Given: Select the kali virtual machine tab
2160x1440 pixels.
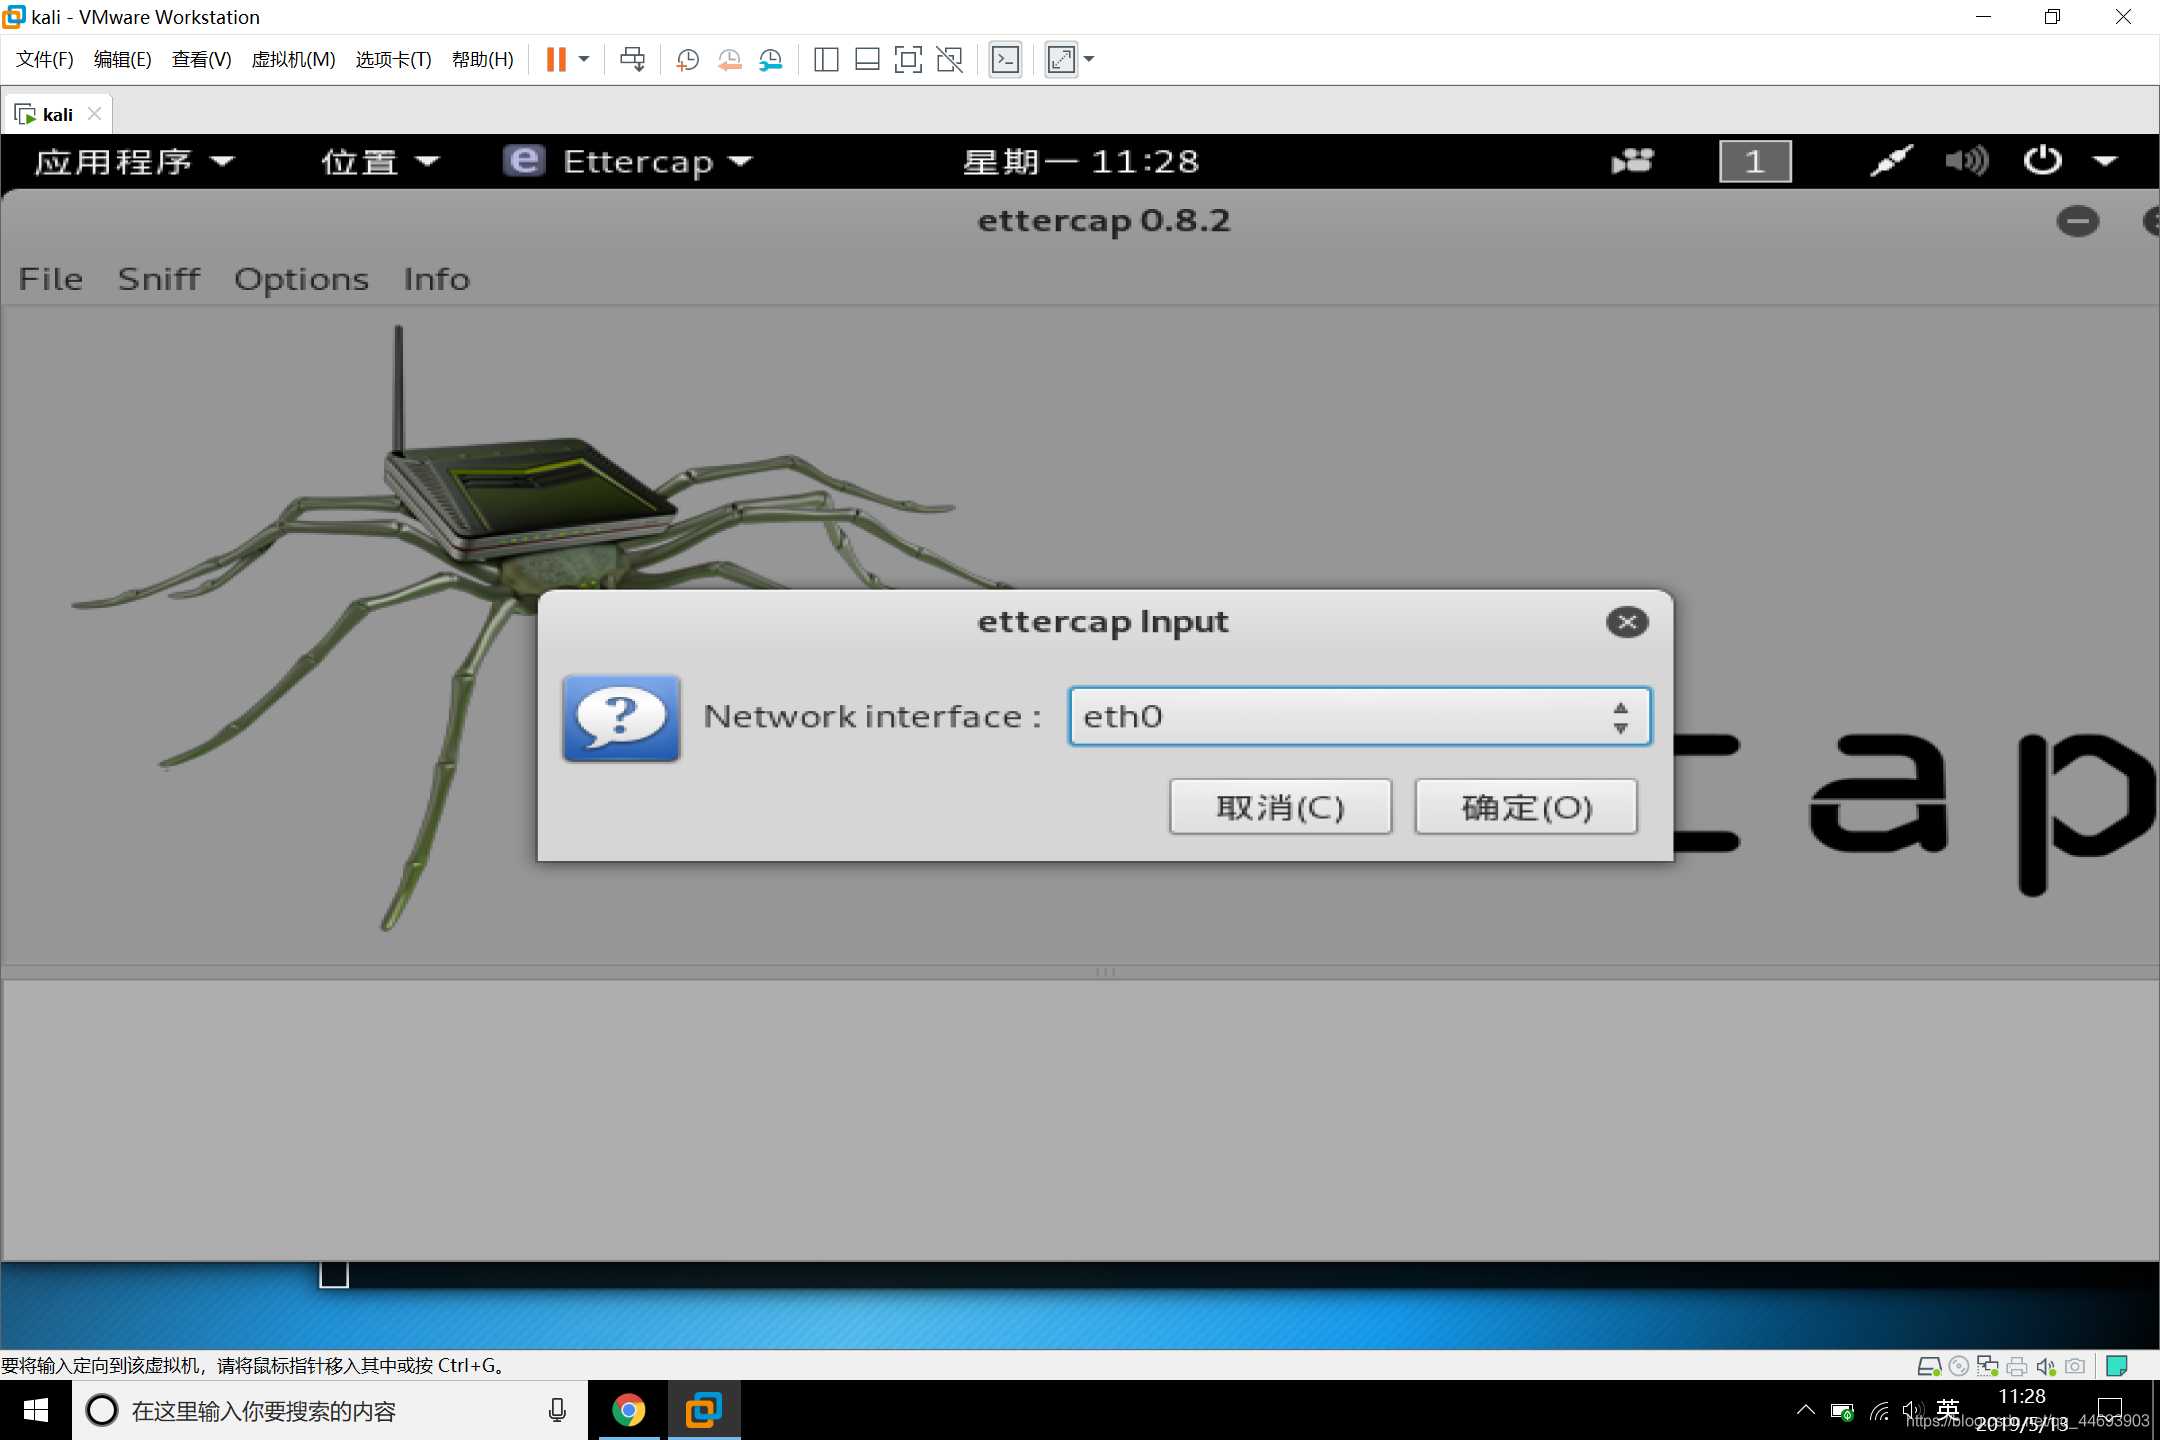Looking at the screenshot, I should (58, 114).
